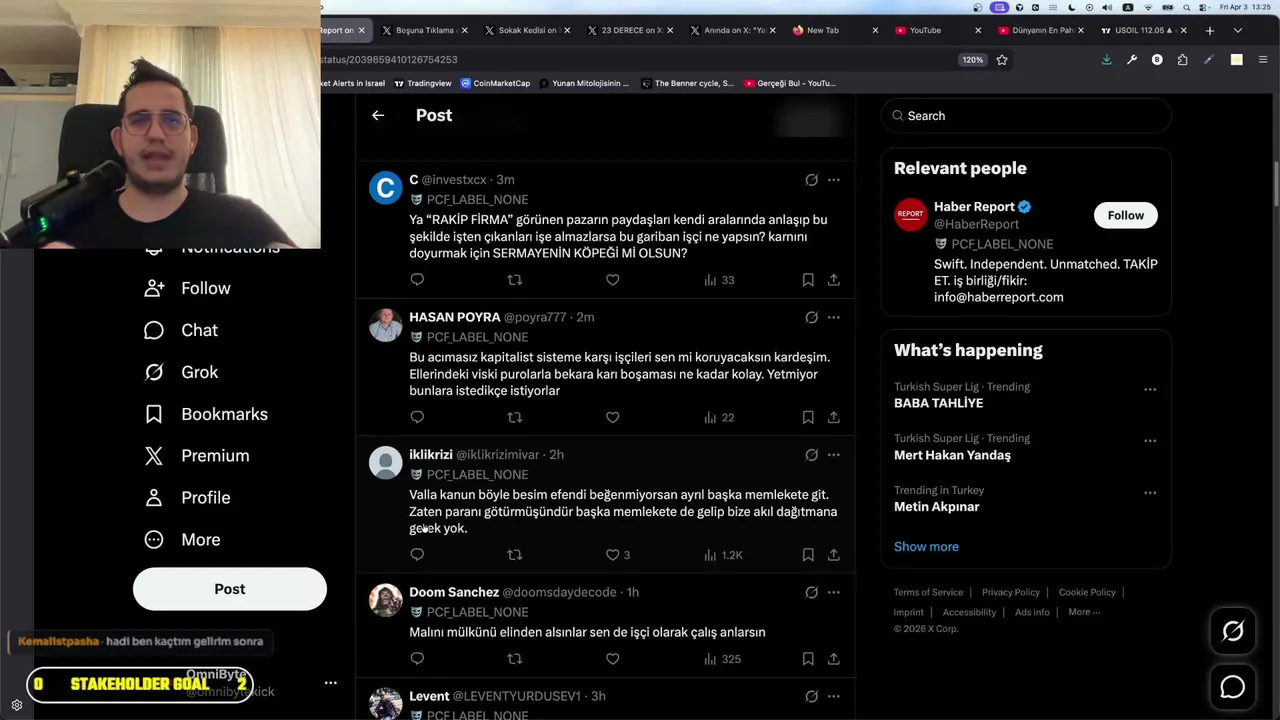Open Grok in the sidebar

pos(181,372)
